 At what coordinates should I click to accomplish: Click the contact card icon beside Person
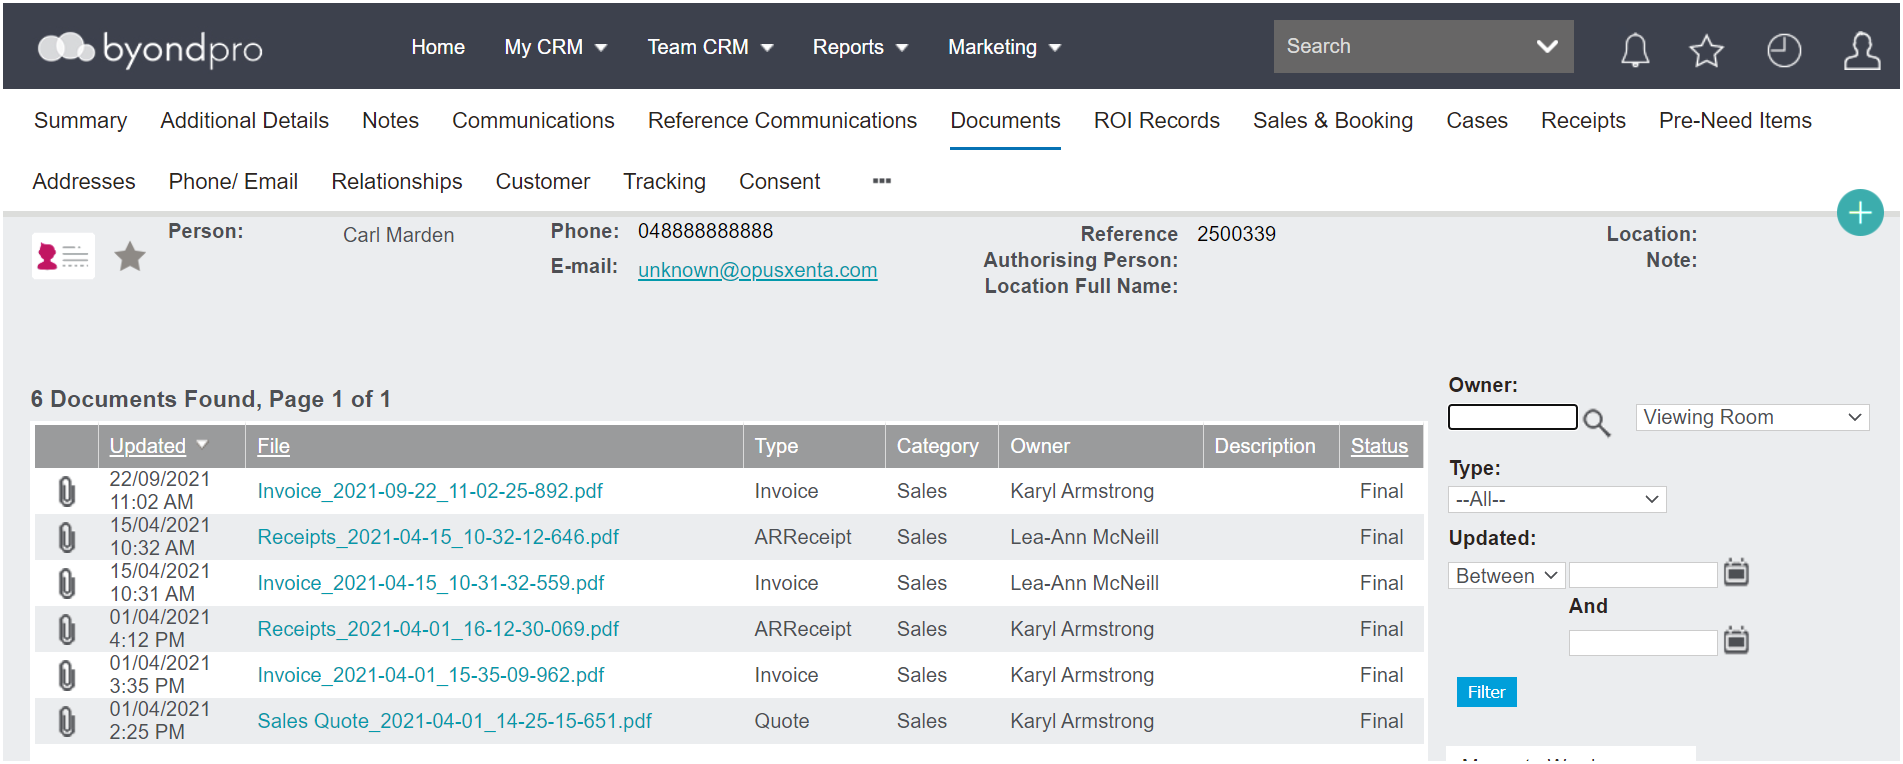click(63, 256)
